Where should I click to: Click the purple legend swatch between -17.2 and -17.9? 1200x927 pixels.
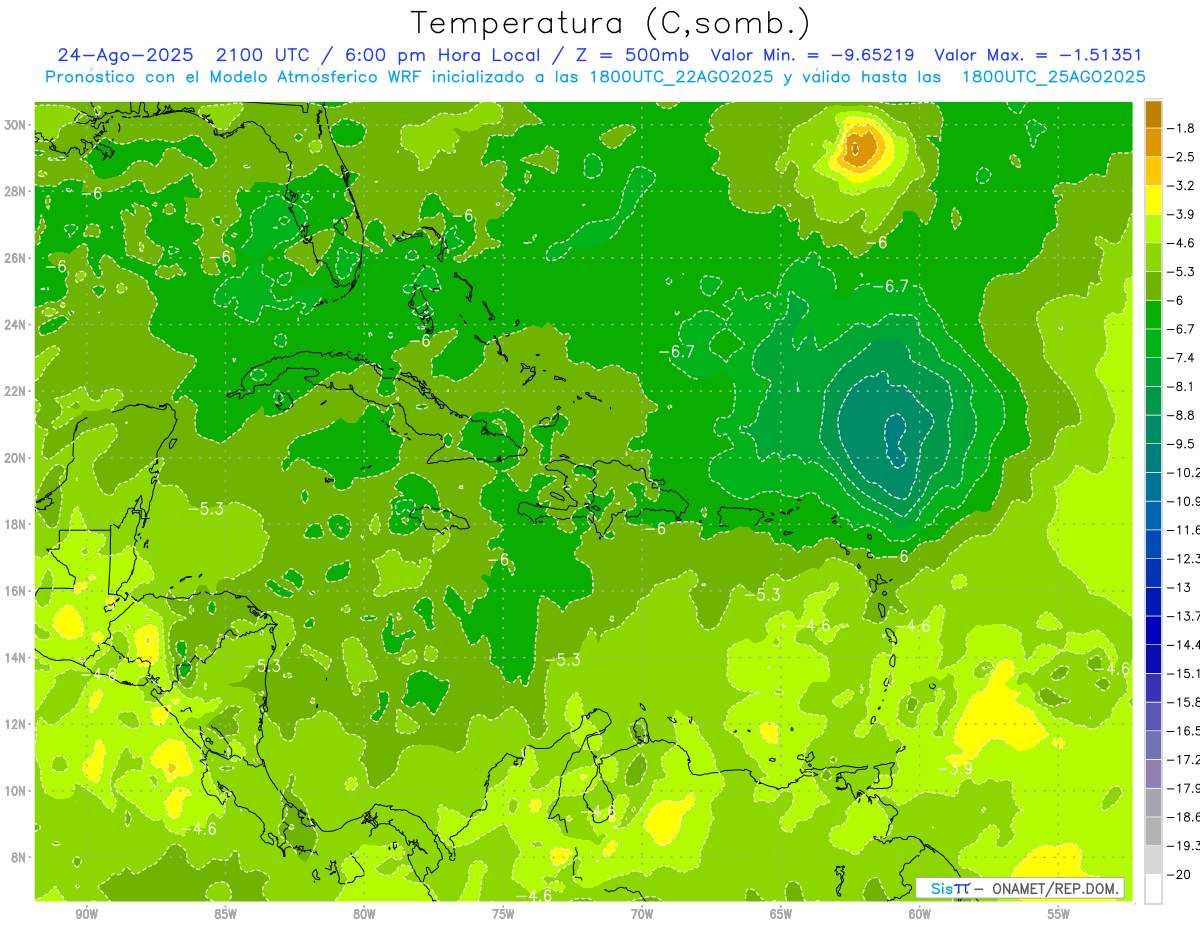click(1153, 774)
